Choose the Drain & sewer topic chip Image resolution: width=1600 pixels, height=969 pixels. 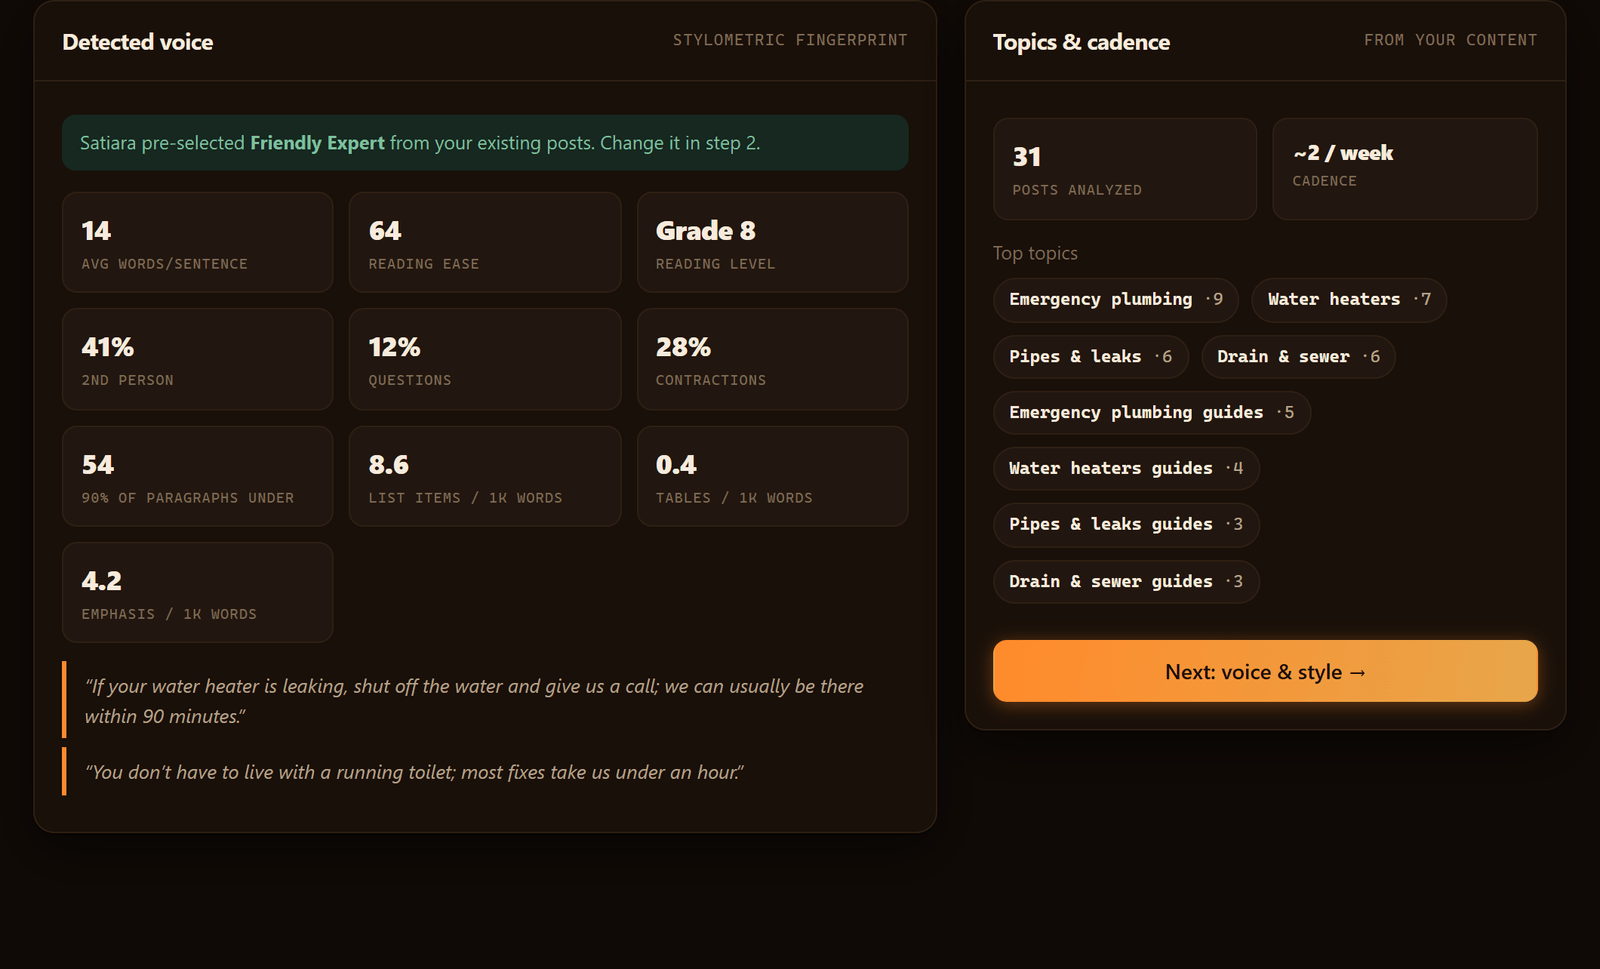[x=1298, y=357]
